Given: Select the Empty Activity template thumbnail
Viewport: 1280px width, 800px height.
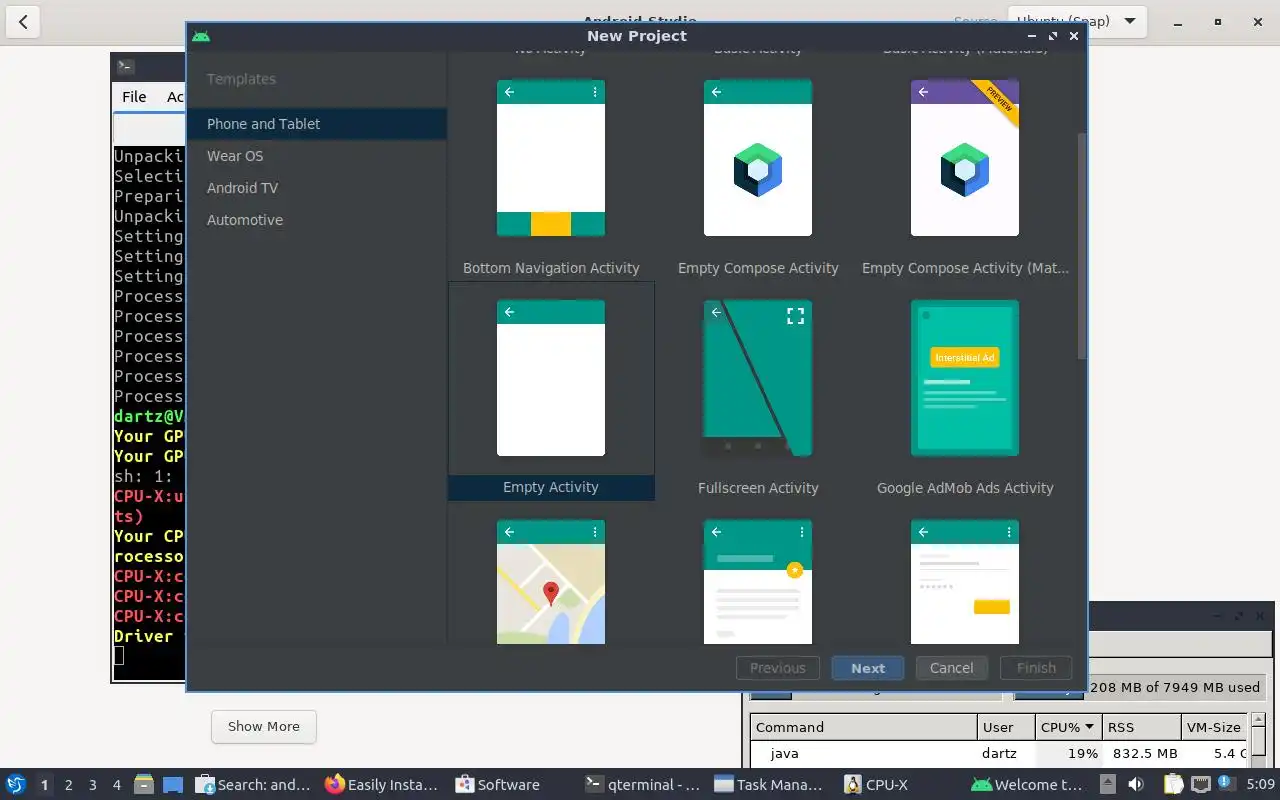Looking at the screenshot, I should point(551,378).
